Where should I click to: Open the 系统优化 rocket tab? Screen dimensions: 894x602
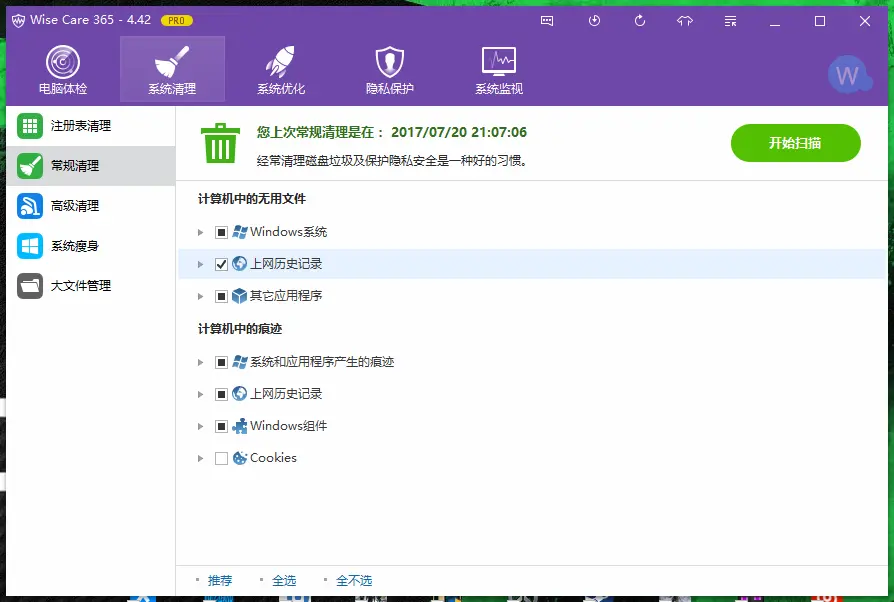click(281, 70)
